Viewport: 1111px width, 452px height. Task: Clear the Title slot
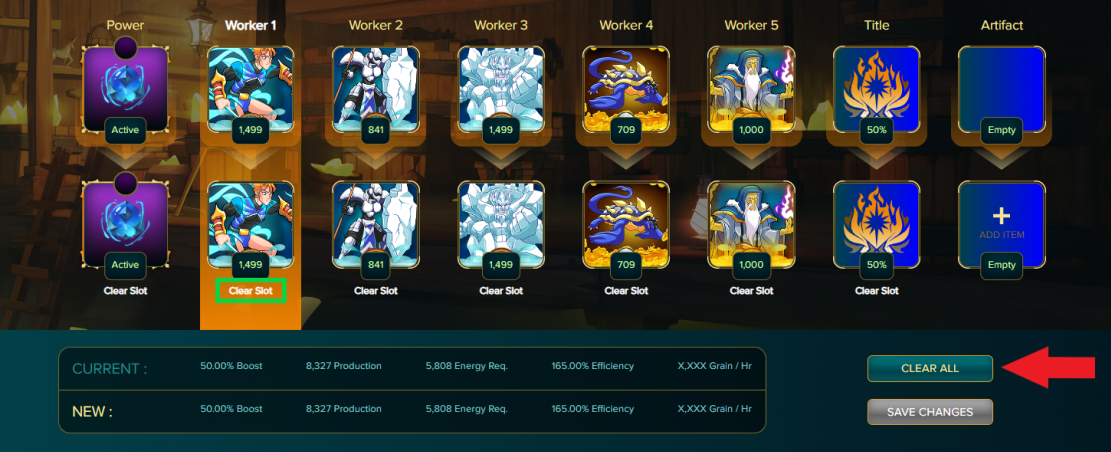tap(876, 290)
